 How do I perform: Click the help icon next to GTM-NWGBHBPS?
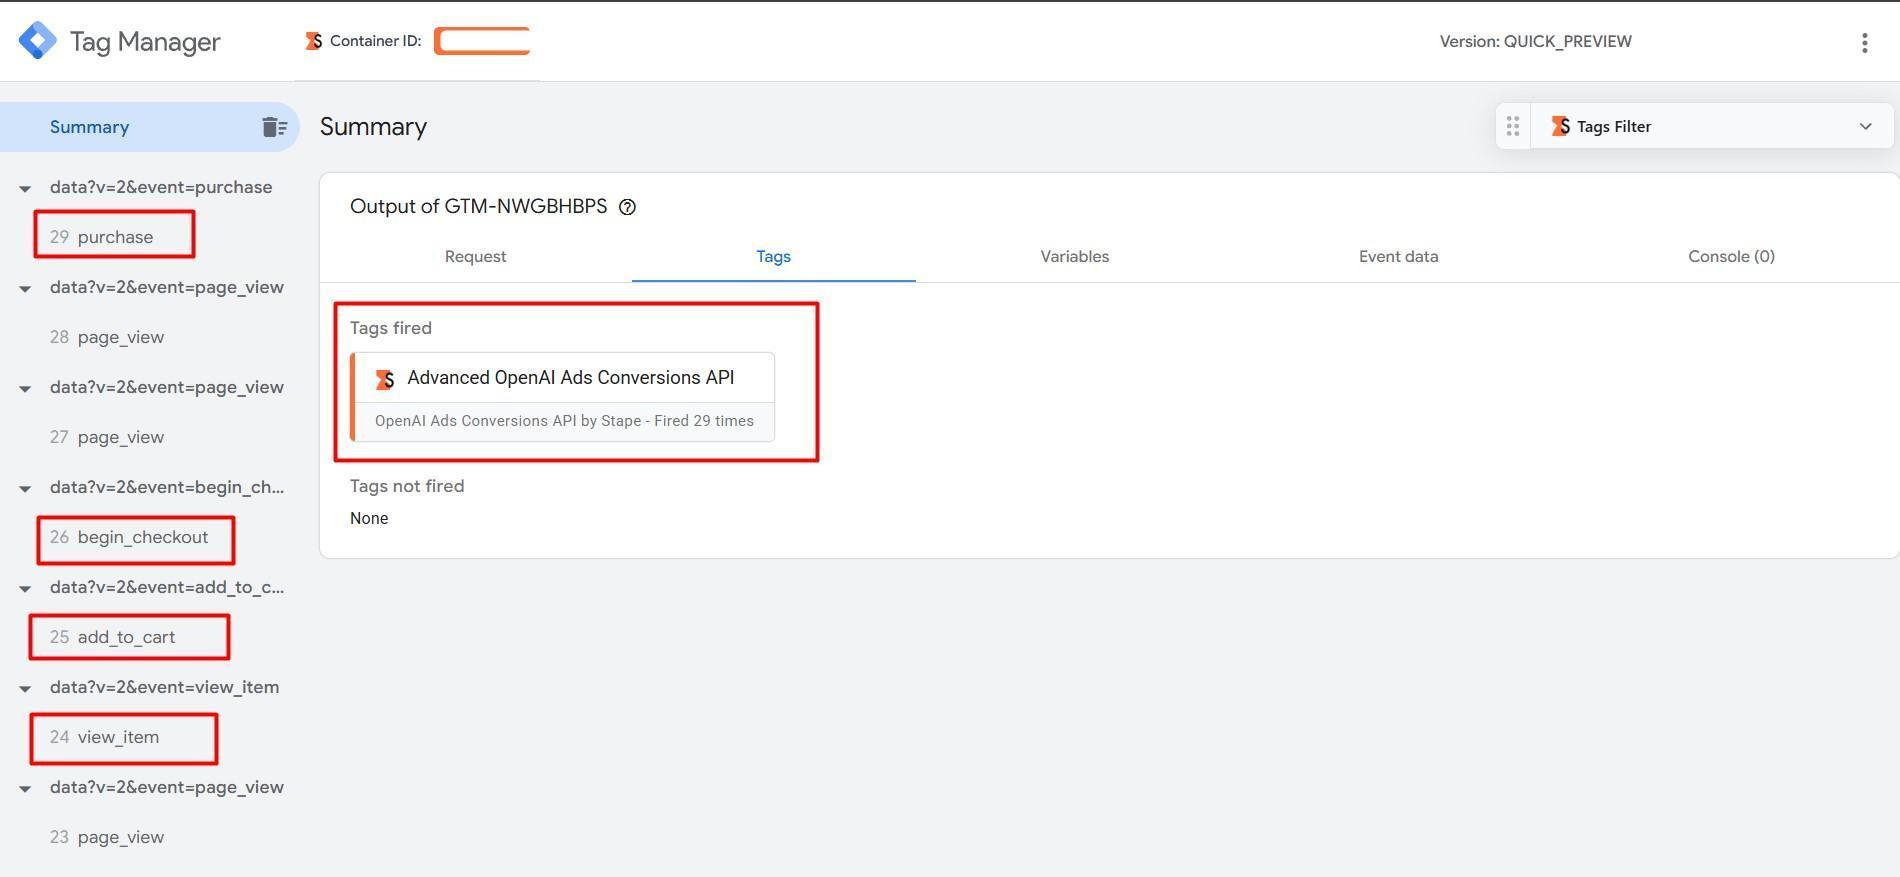pyautogui.click(x=627, y=207)
